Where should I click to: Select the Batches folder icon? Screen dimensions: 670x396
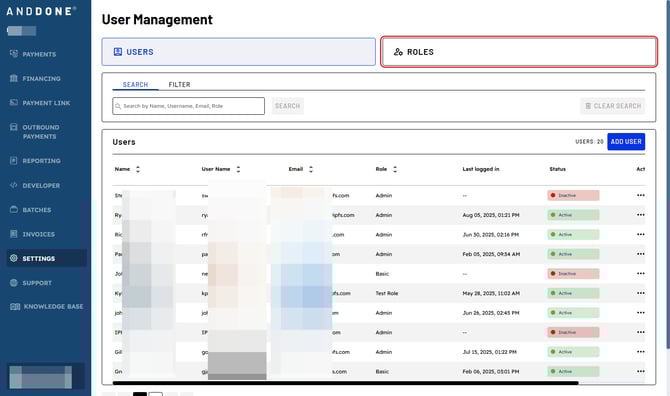click(14, 209)
